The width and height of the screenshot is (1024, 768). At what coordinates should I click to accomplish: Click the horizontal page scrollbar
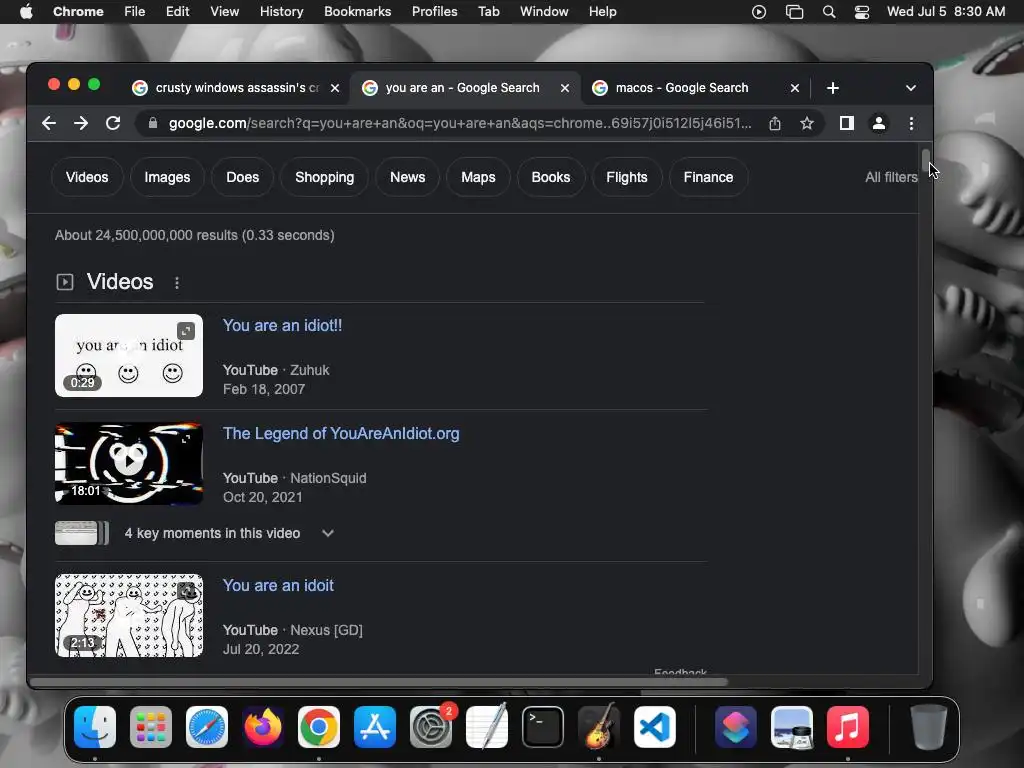379,682
